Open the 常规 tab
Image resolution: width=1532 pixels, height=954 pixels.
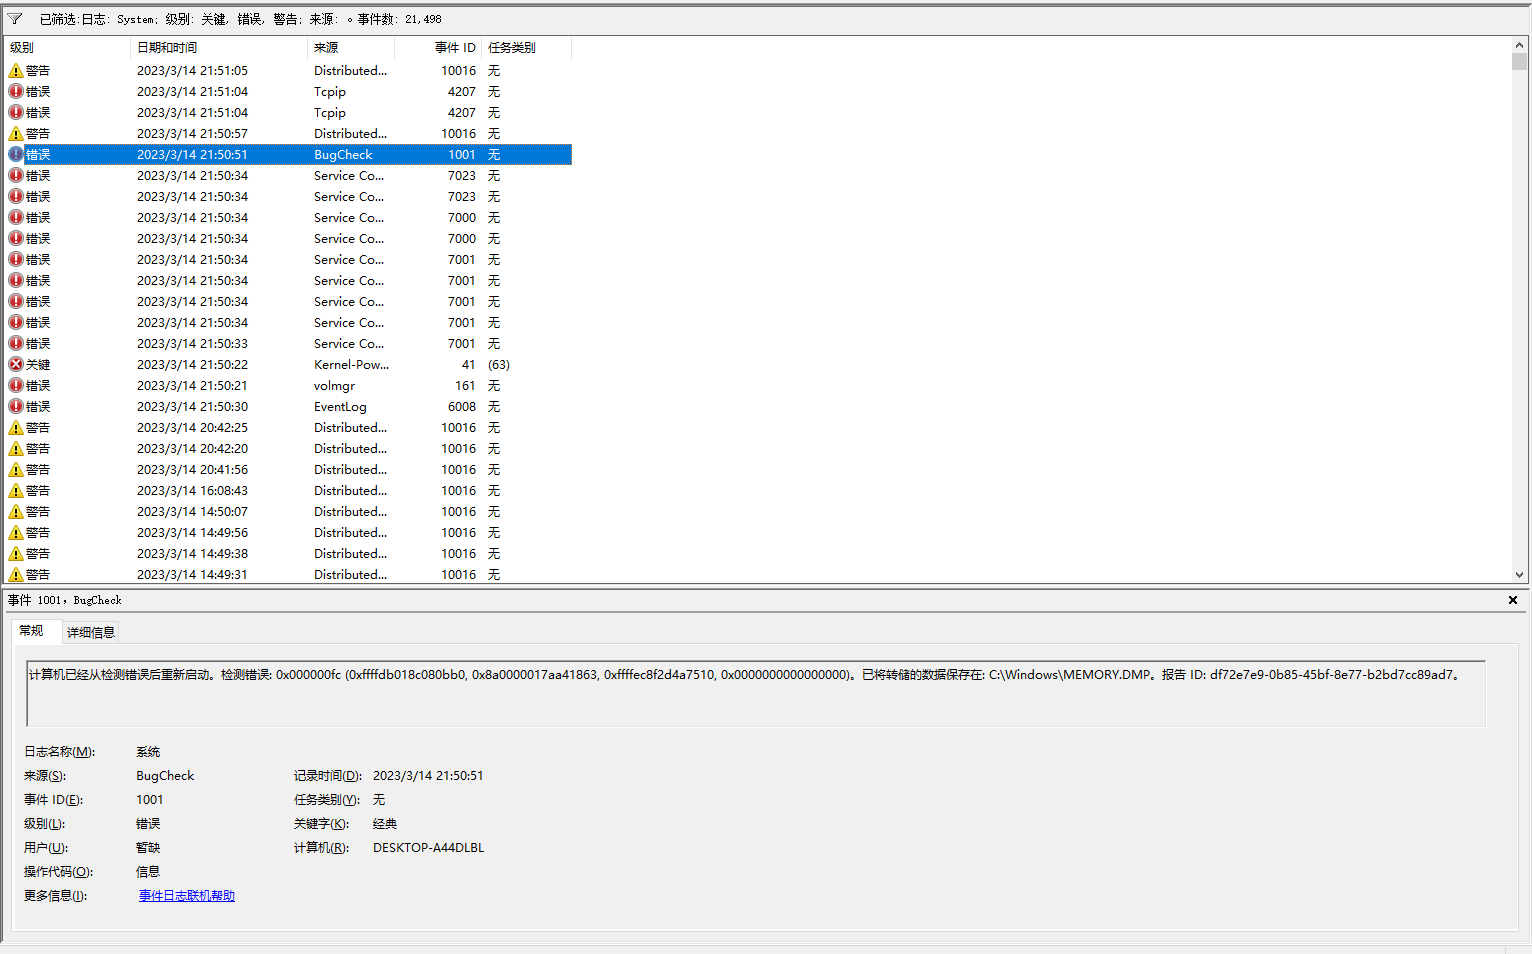tap(31, 631)
